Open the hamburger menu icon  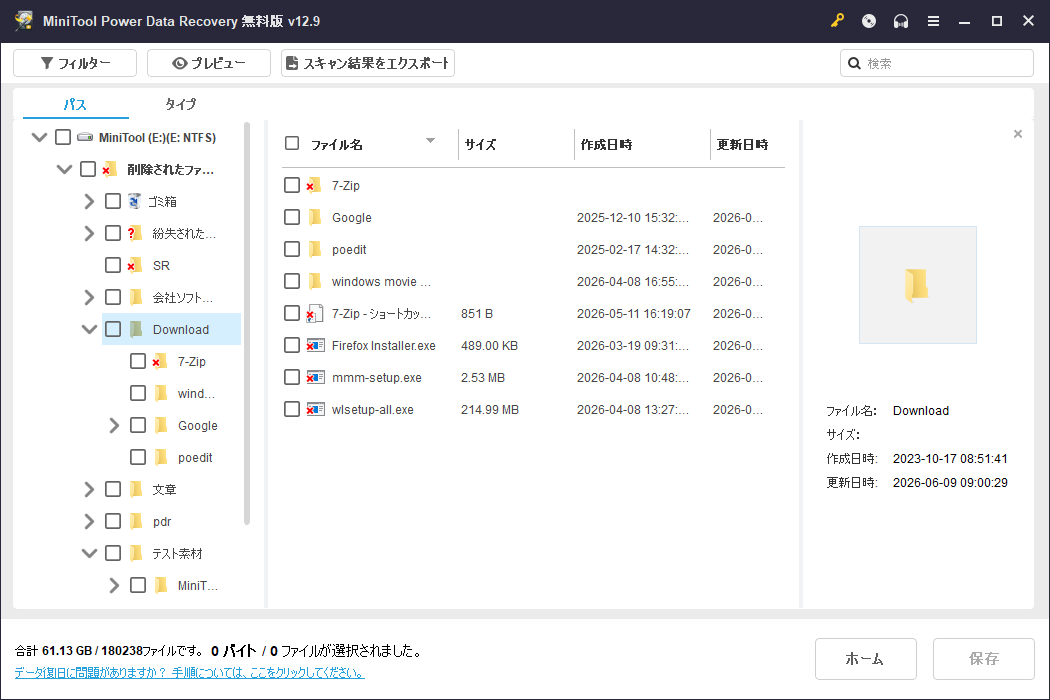click(933, 21)
